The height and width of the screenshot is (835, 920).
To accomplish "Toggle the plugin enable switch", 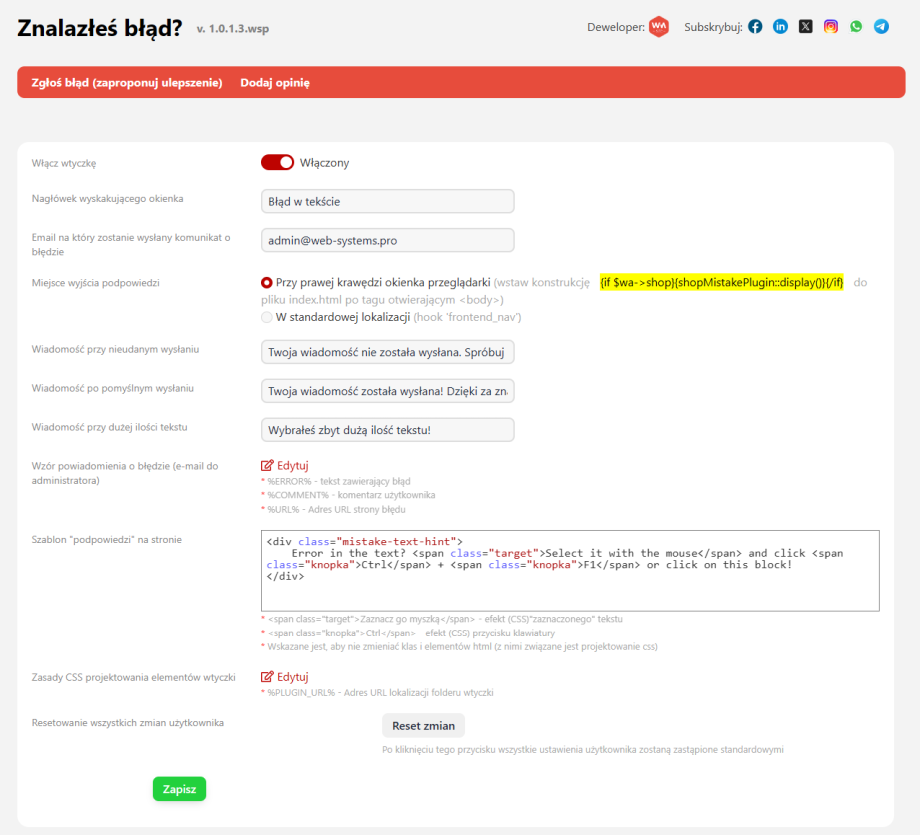I will coord(277,163).
